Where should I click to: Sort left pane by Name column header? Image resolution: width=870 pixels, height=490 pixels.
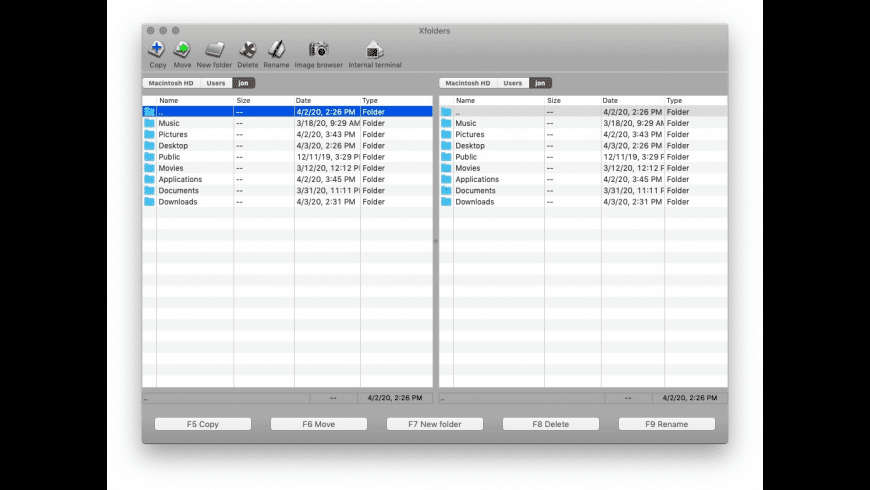point(195,101)
